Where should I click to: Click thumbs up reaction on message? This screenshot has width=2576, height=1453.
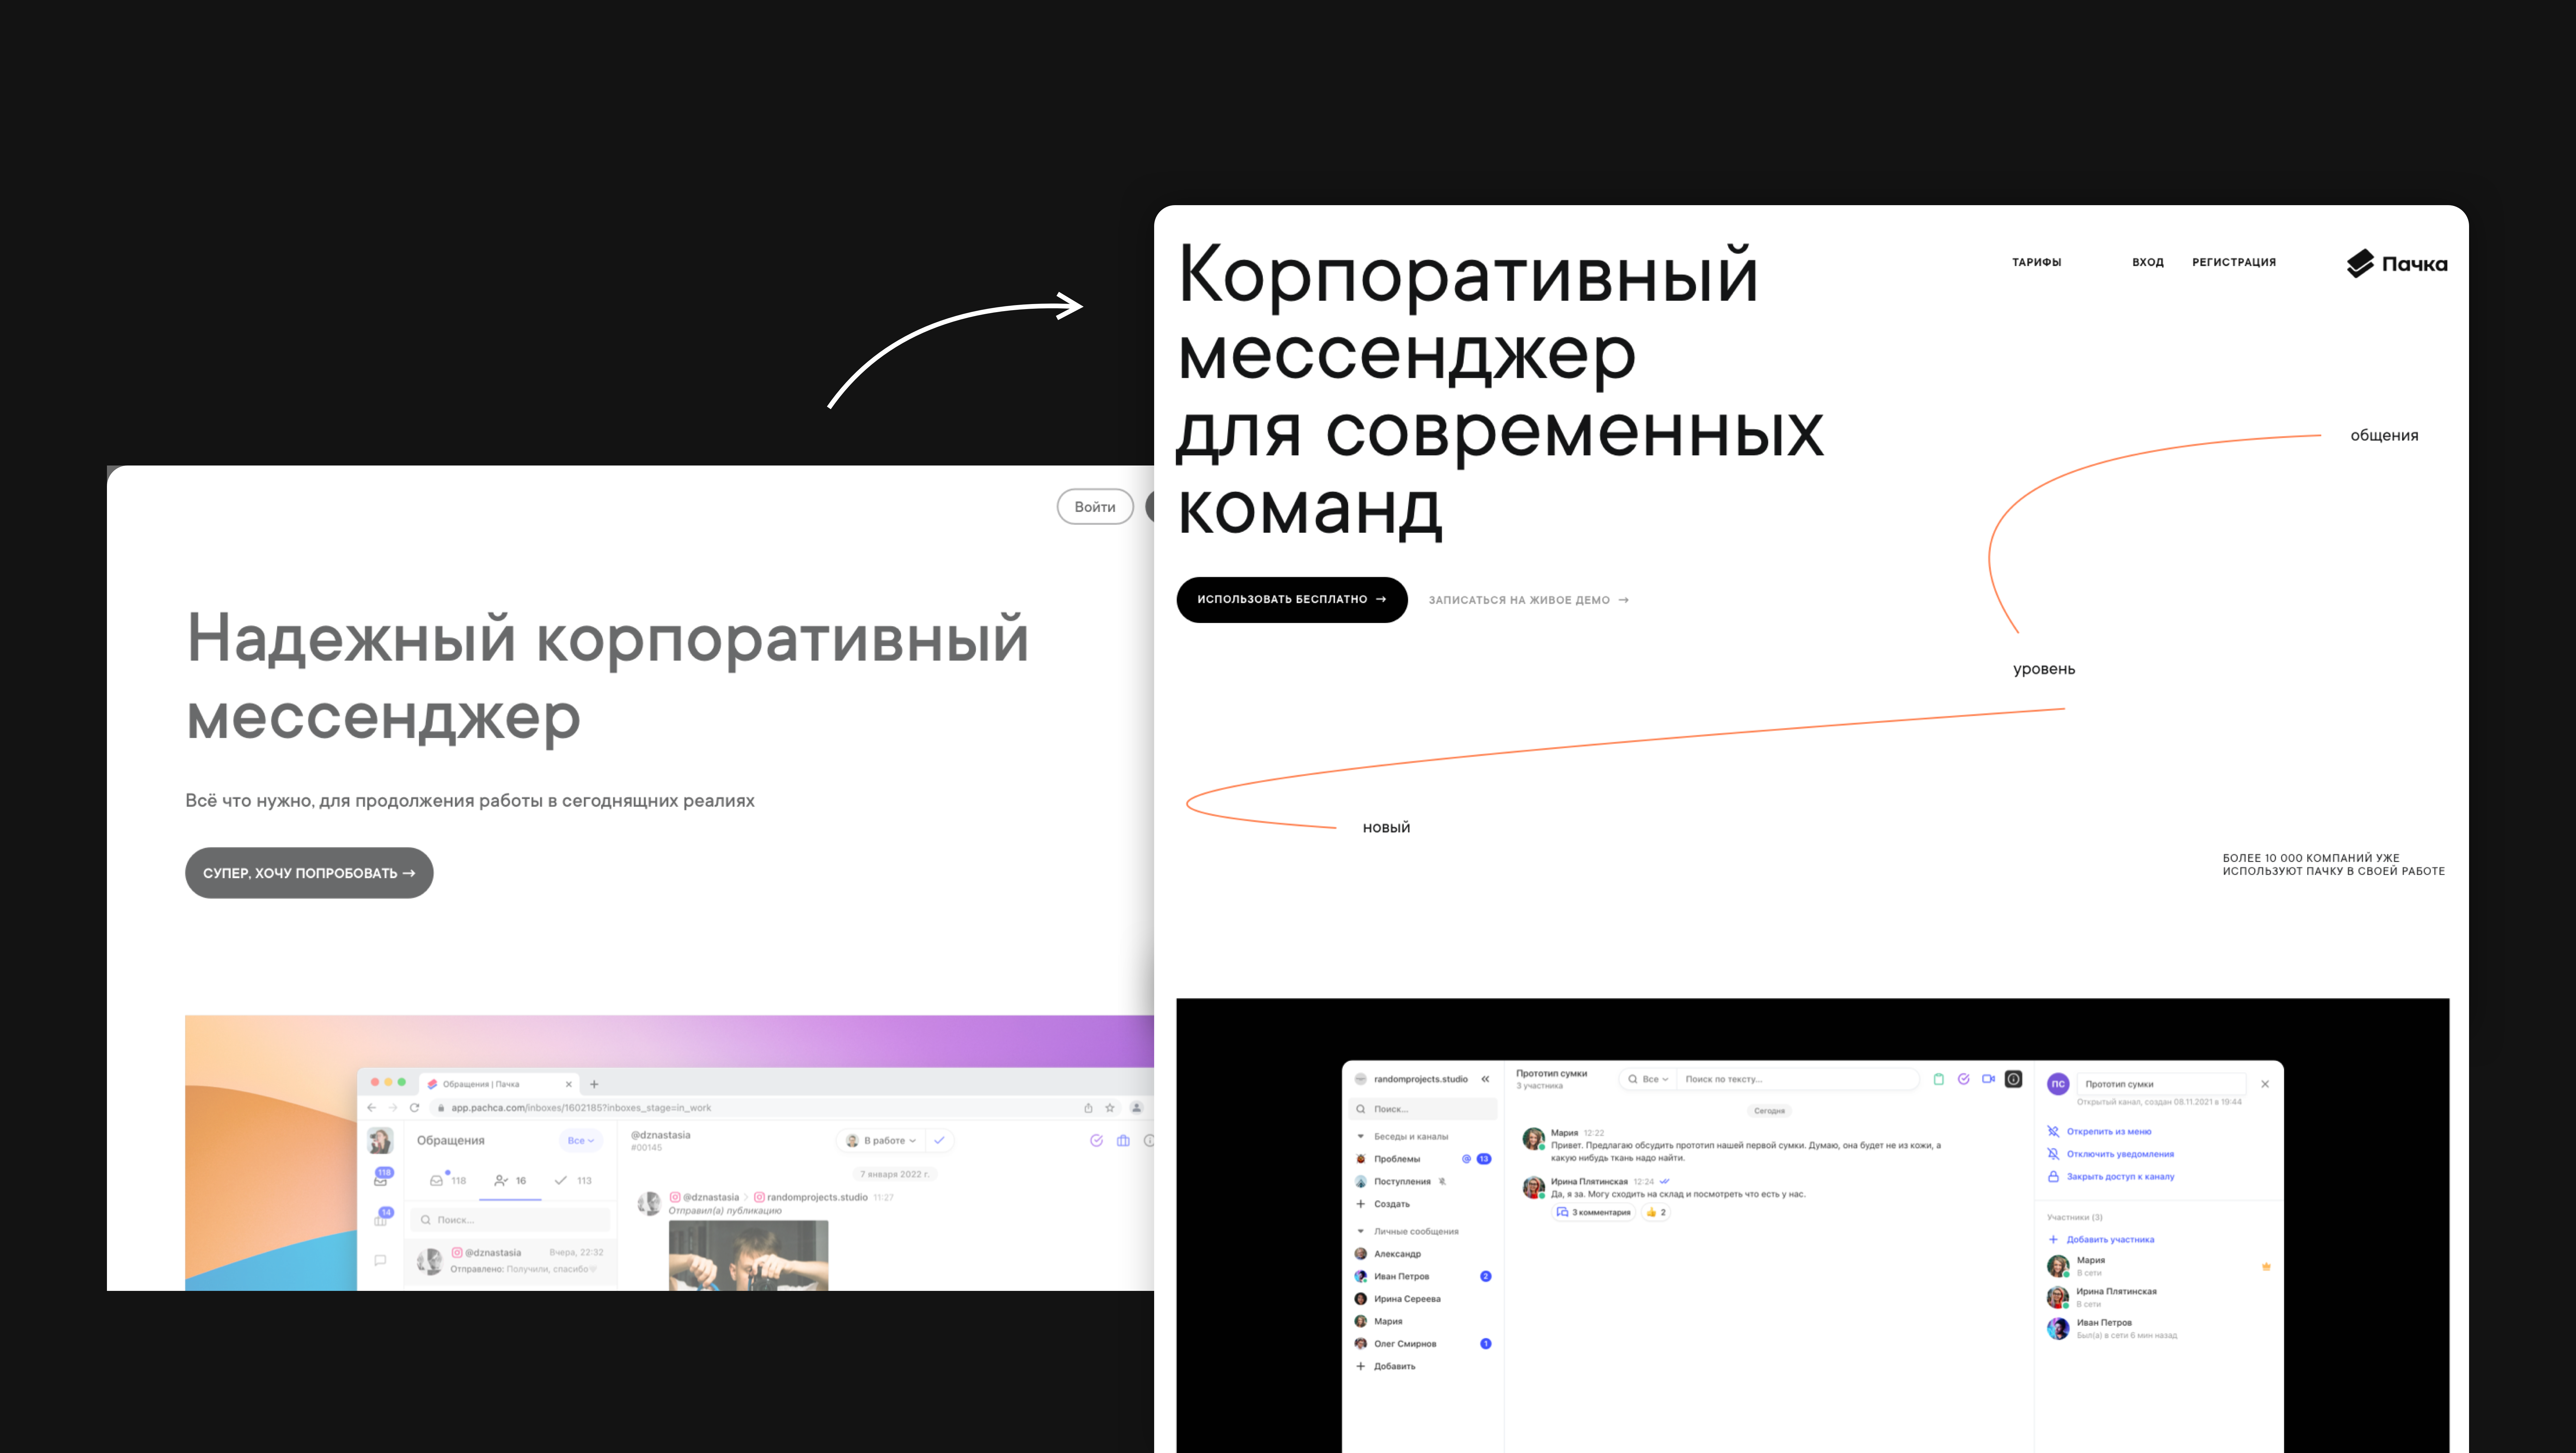tap(1656, 1212)
